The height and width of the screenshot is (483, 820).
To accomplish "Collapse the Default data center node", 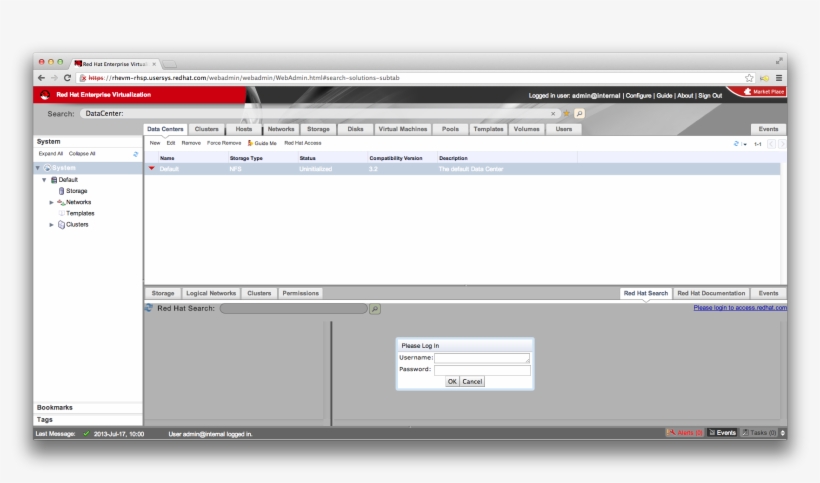I will click(44, 180).
